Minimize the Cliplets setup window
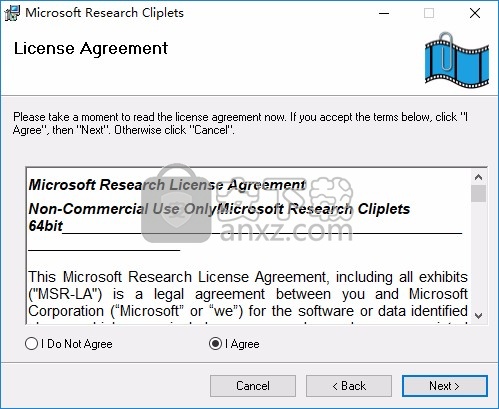 384,13
